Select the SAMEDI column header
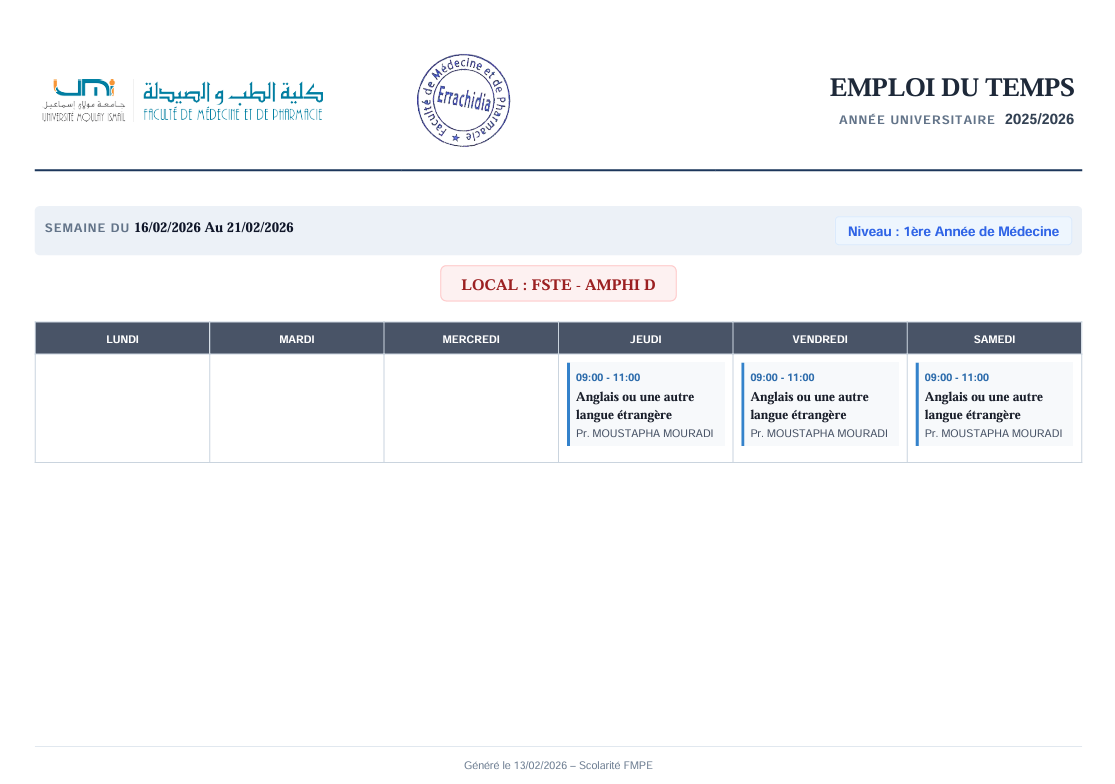 coord(994,339)
